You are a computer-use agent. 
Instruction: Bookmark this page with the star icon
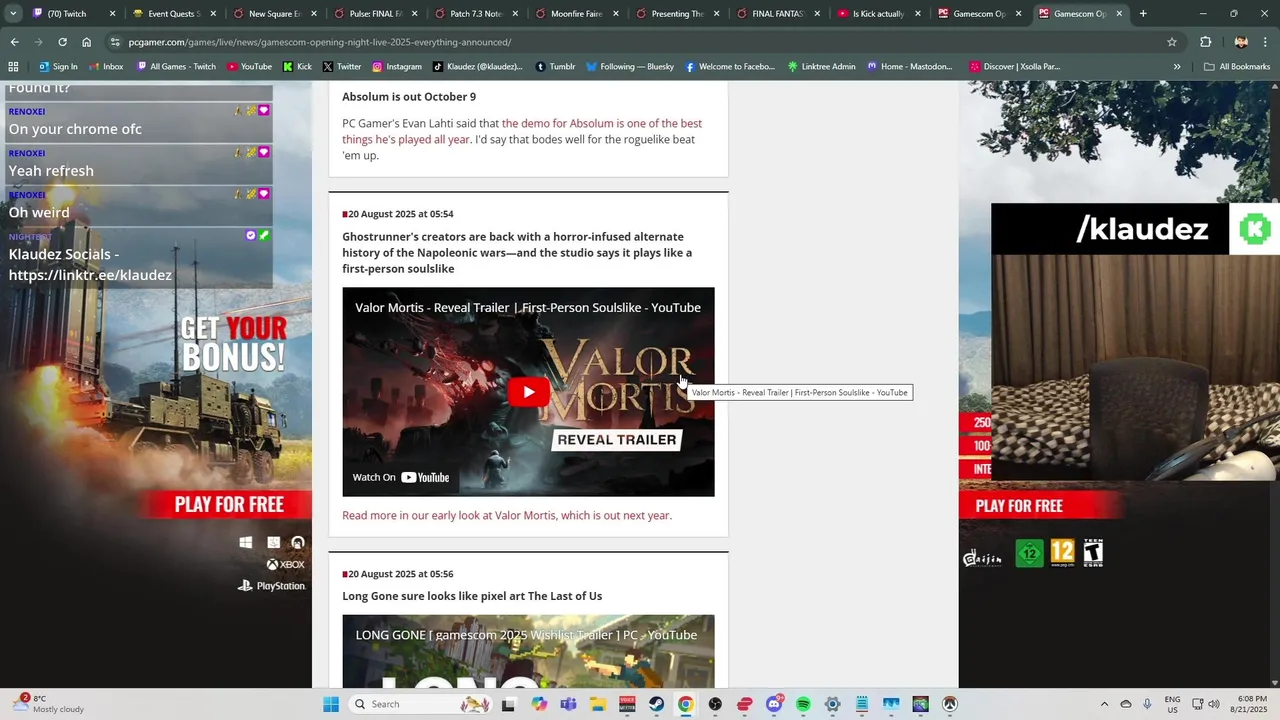point(1172,42)
